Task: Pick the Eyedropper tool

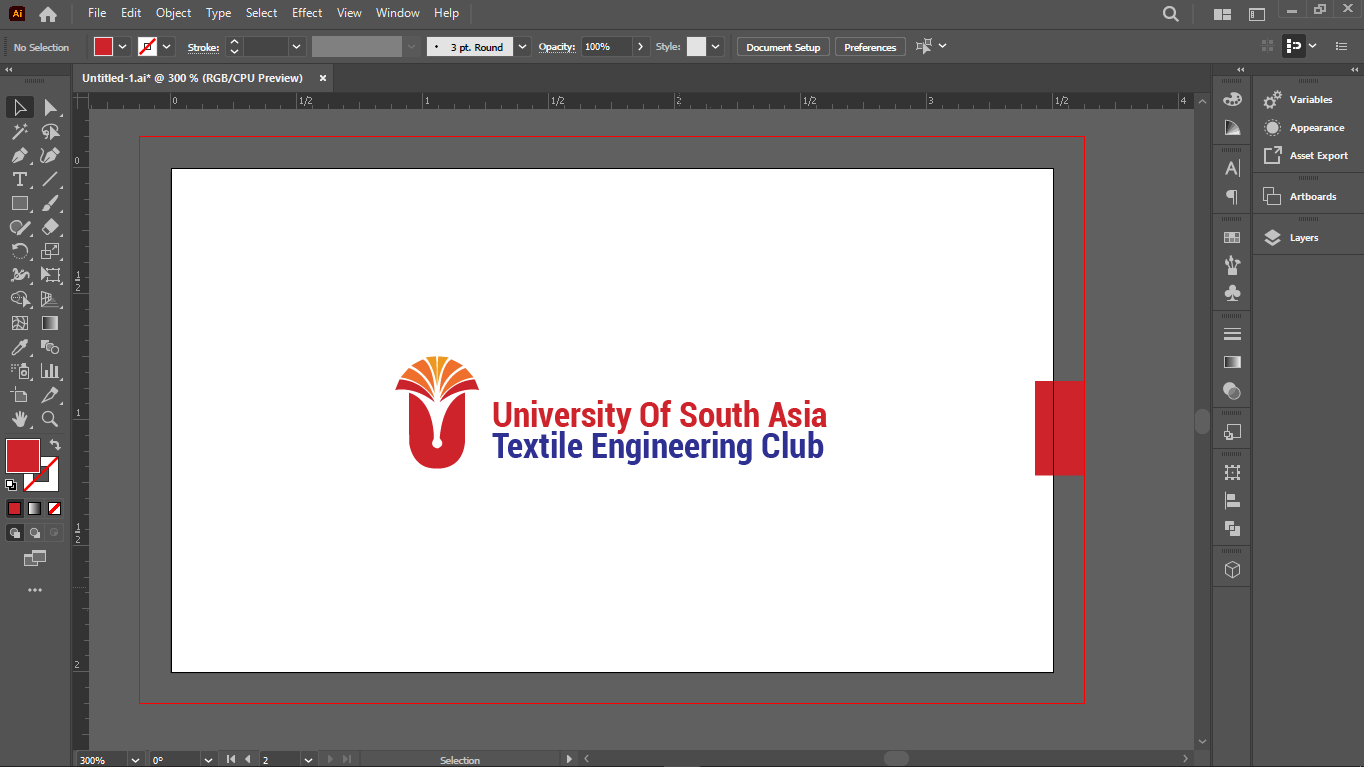Action: [x=19, y=347]
